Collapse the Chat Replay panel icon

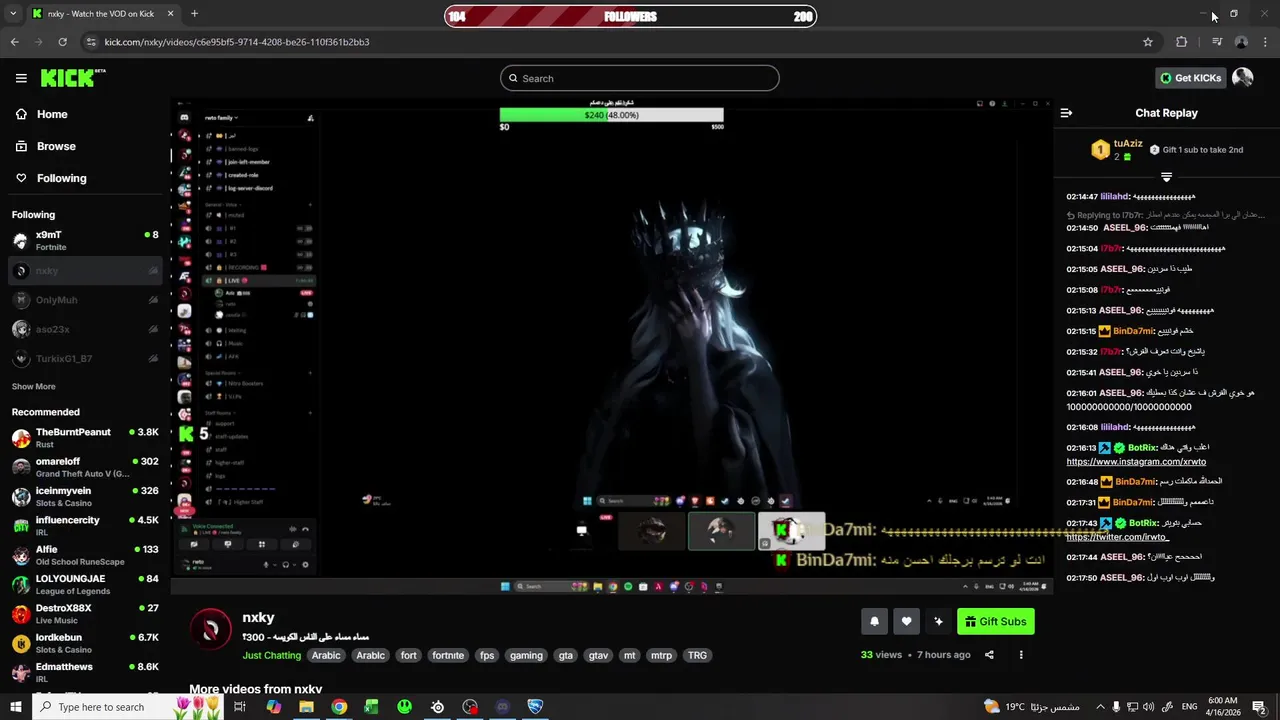pos(1066,113)
